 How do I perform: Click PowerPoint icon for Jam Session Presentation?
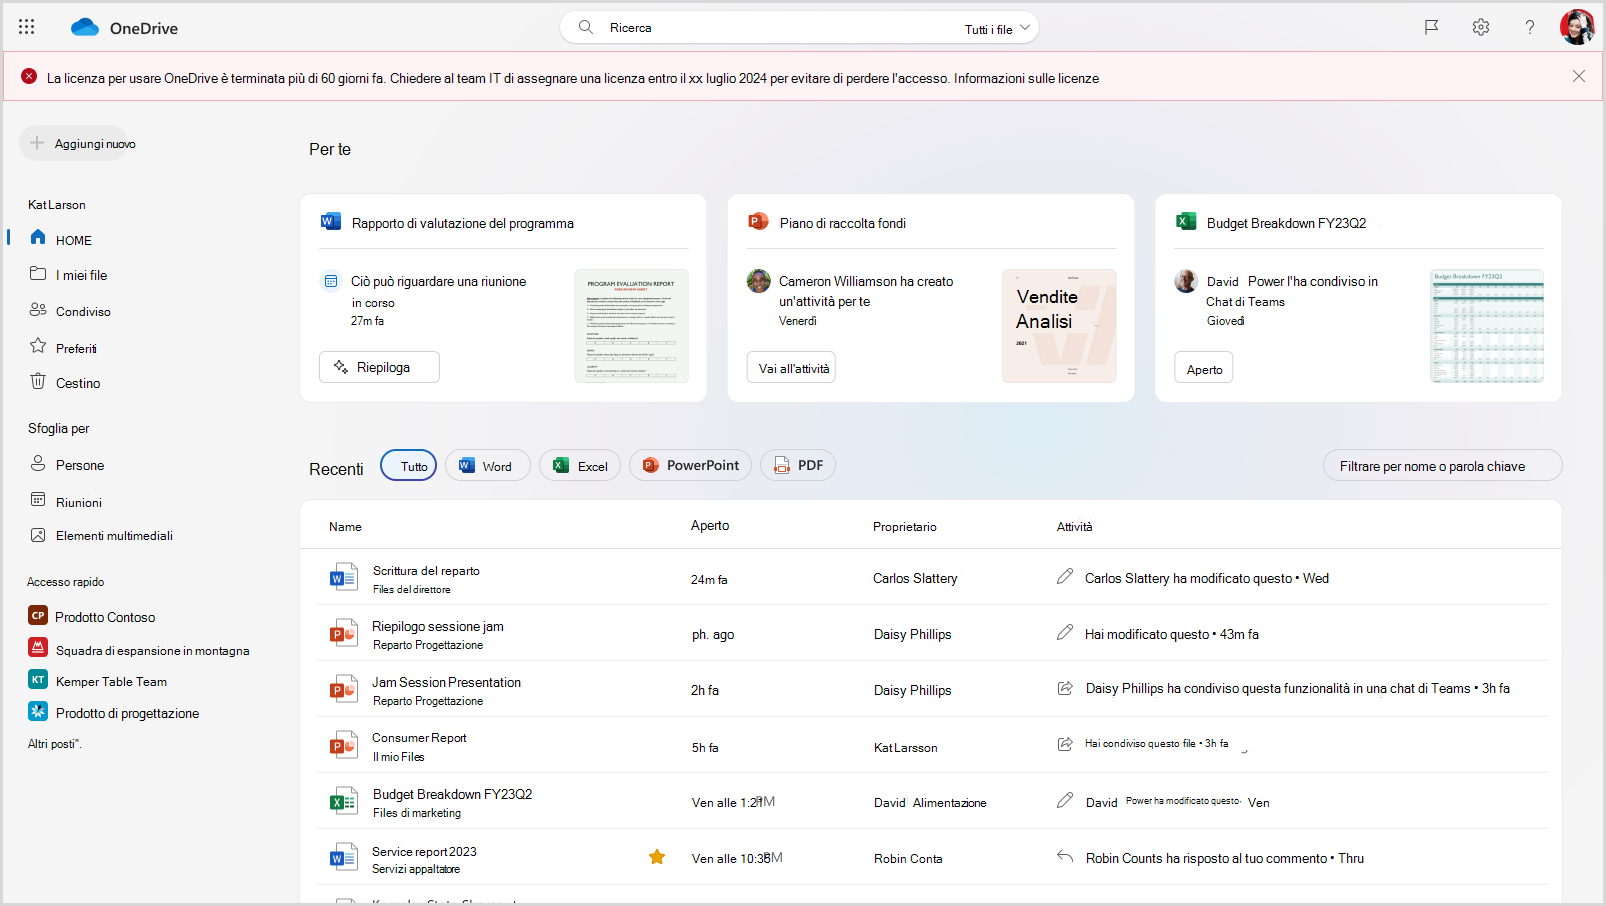(x=343, y=690)
